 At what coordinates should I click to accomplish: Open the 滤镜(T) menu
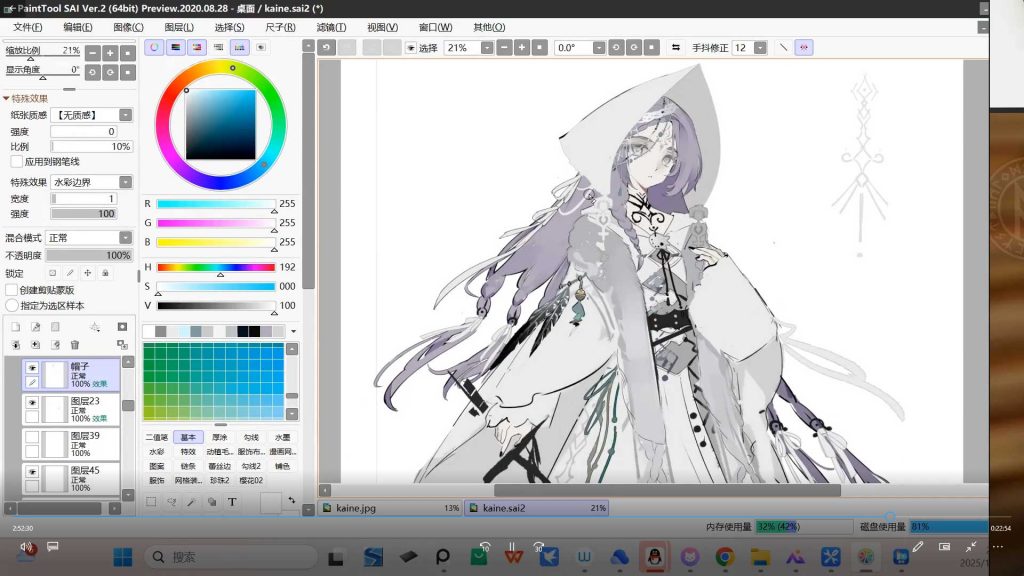click(330, 27)
